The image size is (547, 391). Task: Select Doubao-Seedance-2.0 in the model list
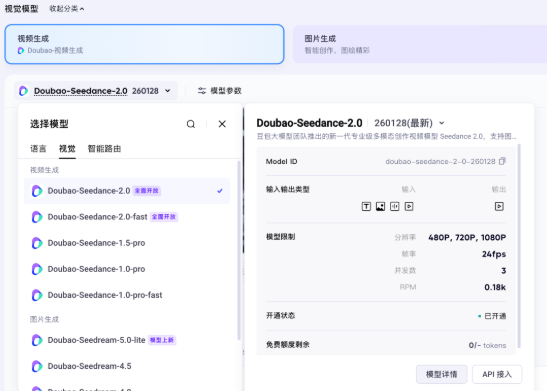127,191
